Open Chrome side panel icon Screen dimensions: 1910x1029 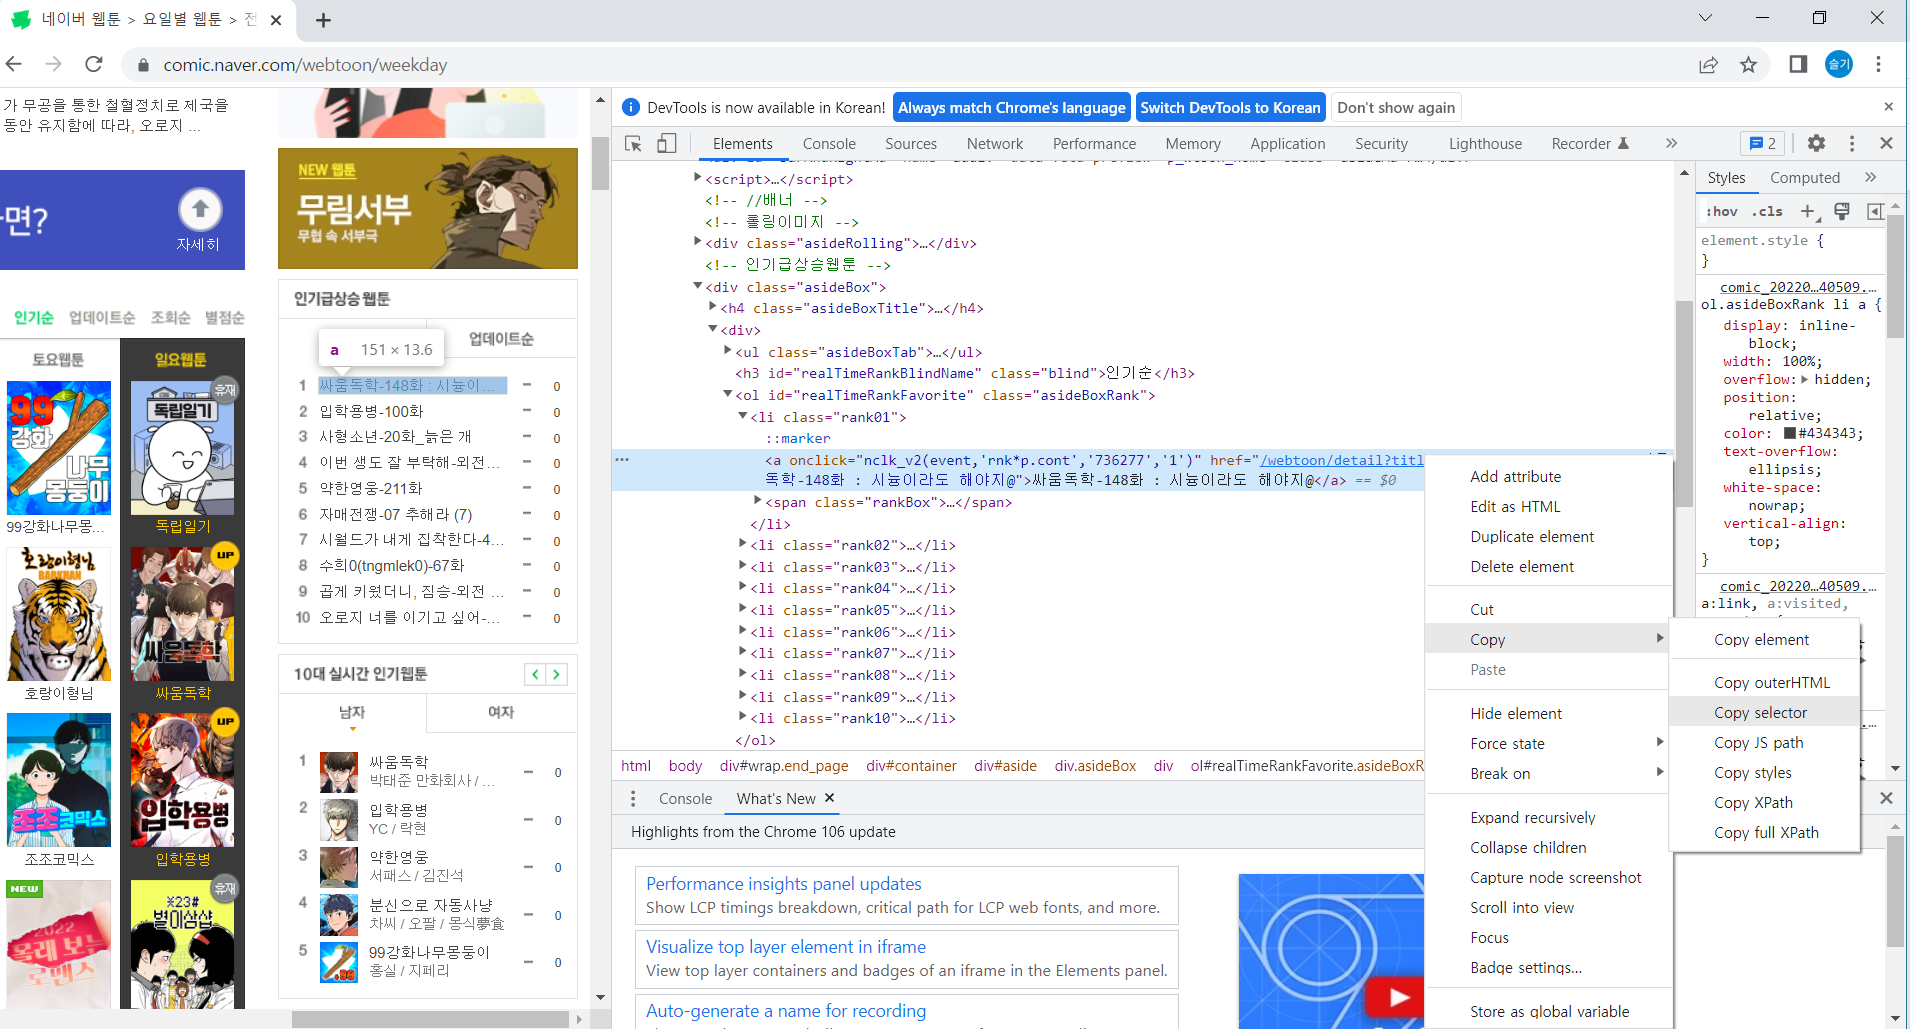(1798, 64)
